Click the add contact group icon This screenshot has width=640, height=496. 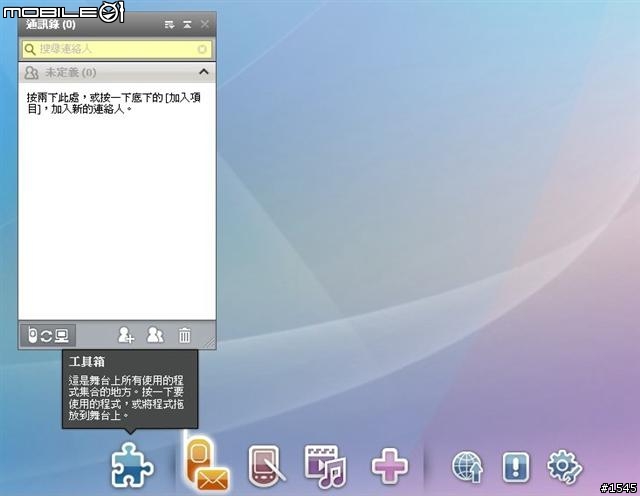tap(155, 335)
